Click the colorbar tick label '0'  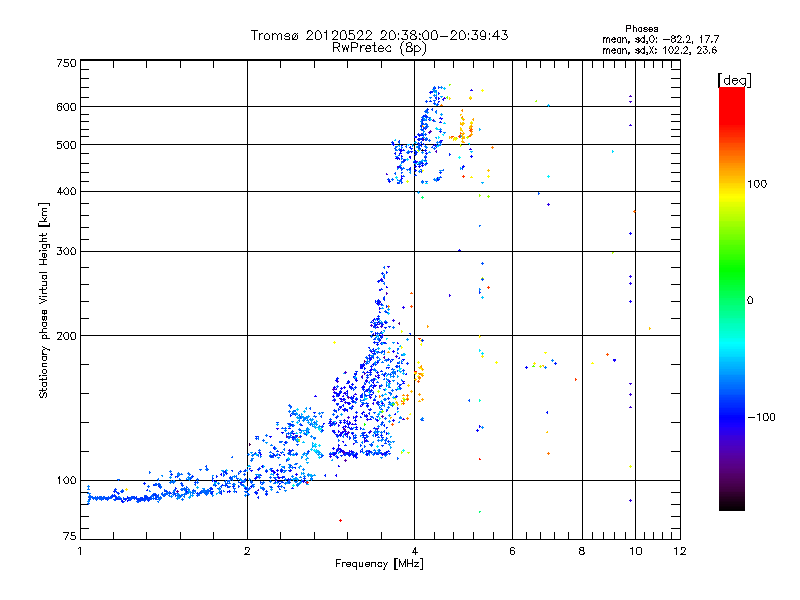click(x=750, y=301)
